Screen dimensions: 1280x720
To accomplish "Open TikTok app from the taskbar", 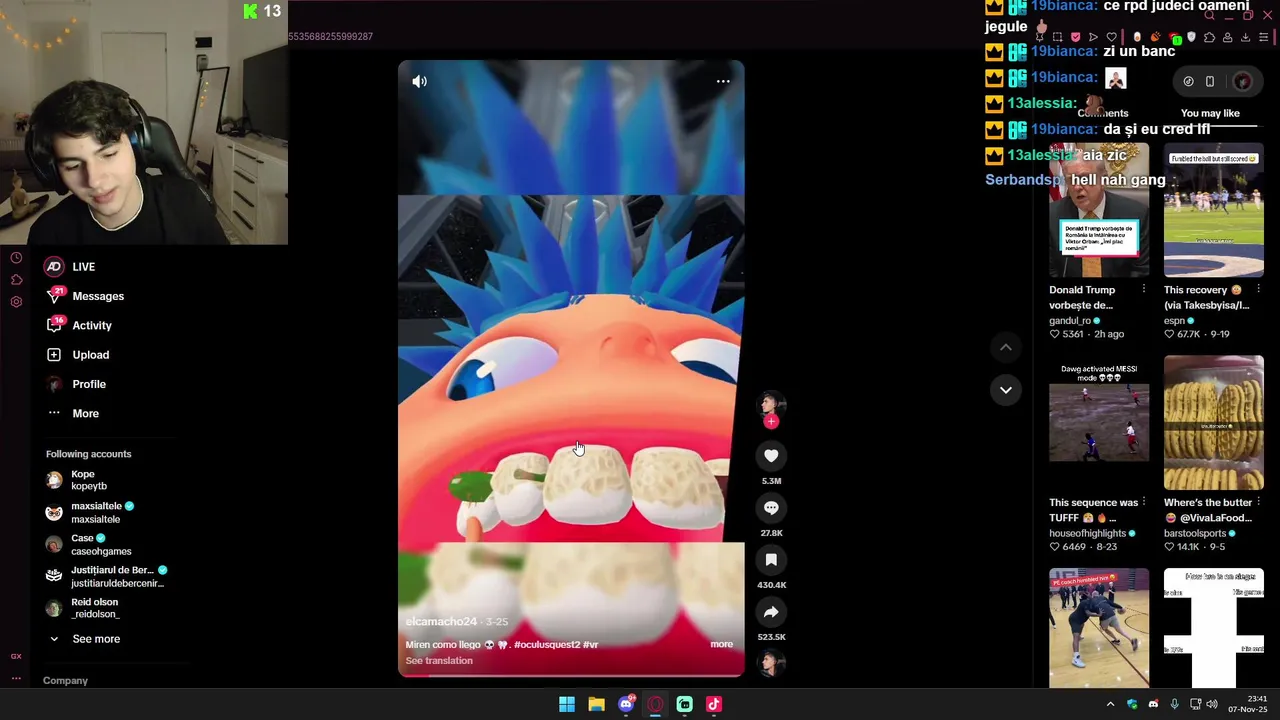I will click(x=714, y=704).
